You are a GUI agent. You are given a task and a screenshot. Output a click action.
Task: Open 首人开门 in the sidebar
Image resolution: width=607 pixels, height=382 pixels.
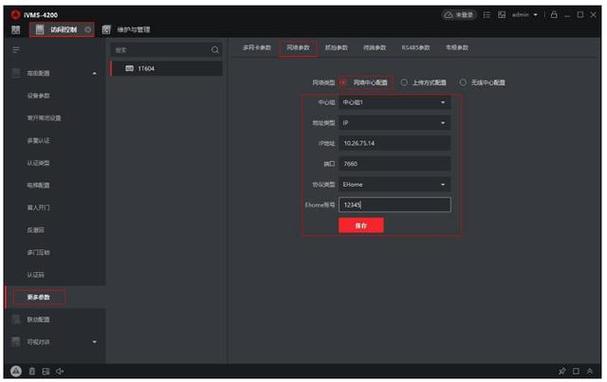38,208
